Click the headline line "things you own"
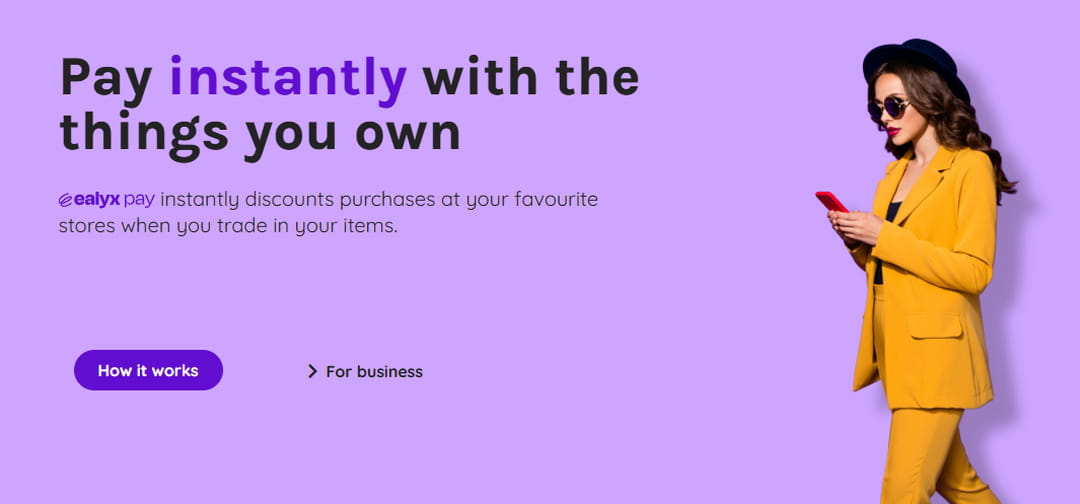 [x=260, y=133]
